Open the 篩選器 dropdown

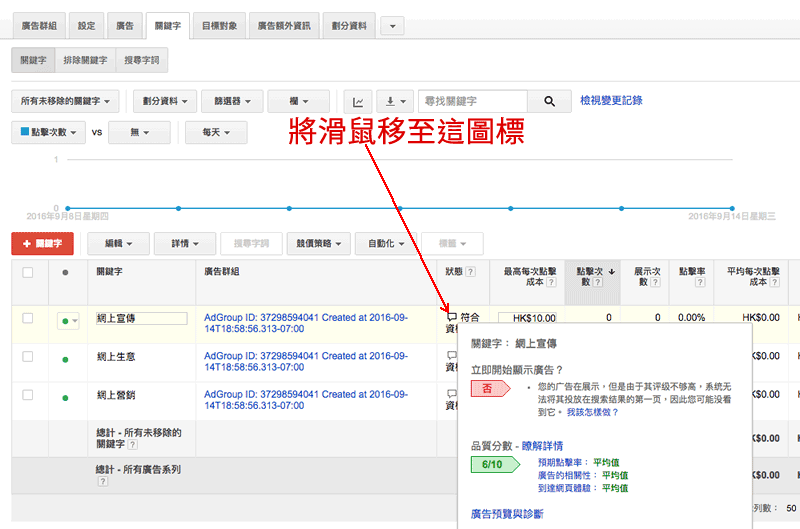tap(232, 102)
